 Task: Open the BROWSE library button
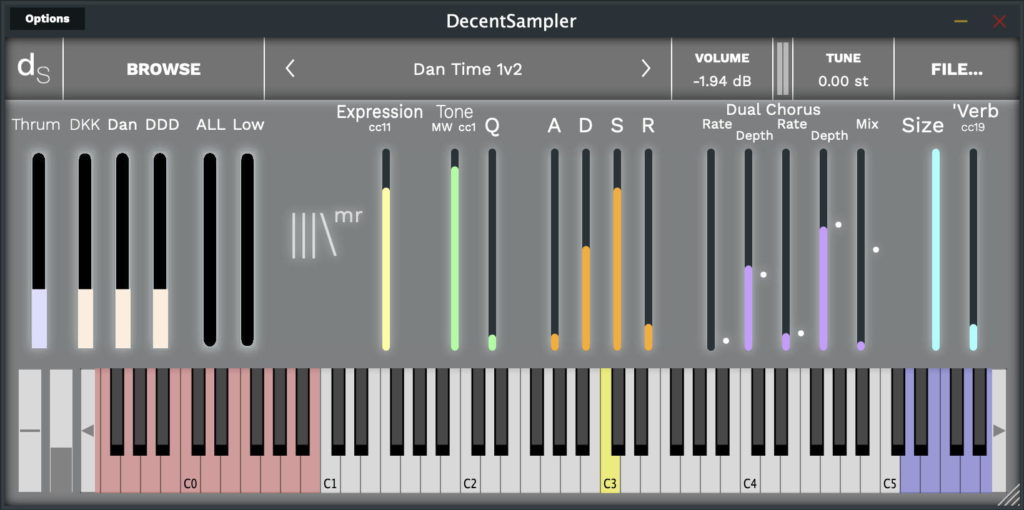163,69
